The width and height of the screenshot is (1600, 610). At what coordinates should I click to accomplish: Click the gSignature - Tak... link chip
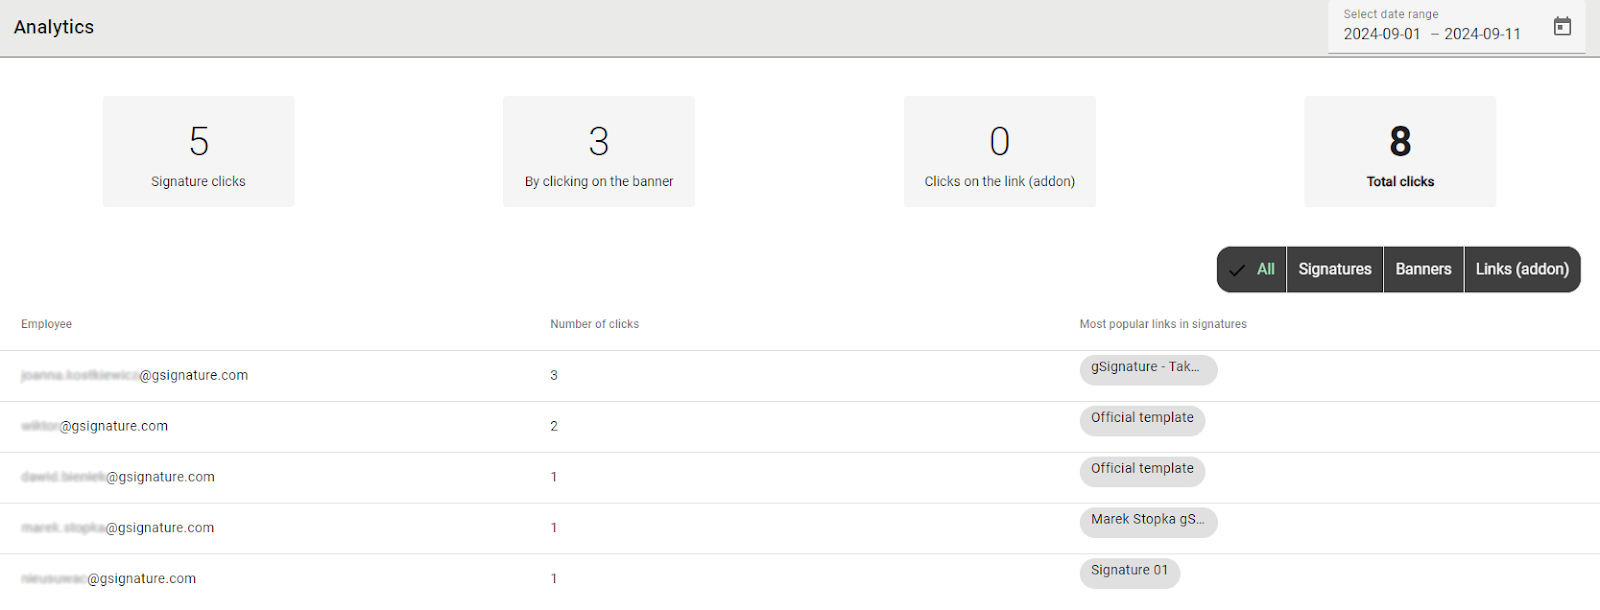pyautogui.click(x=1148, y=369)
